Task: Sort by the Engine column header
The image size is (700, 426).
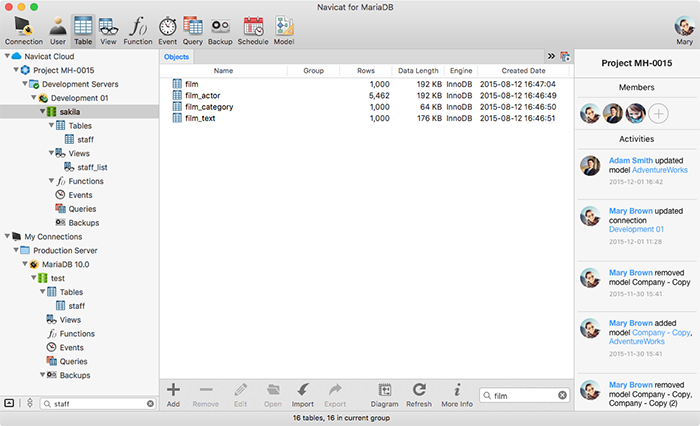Action: pos(461,71)
